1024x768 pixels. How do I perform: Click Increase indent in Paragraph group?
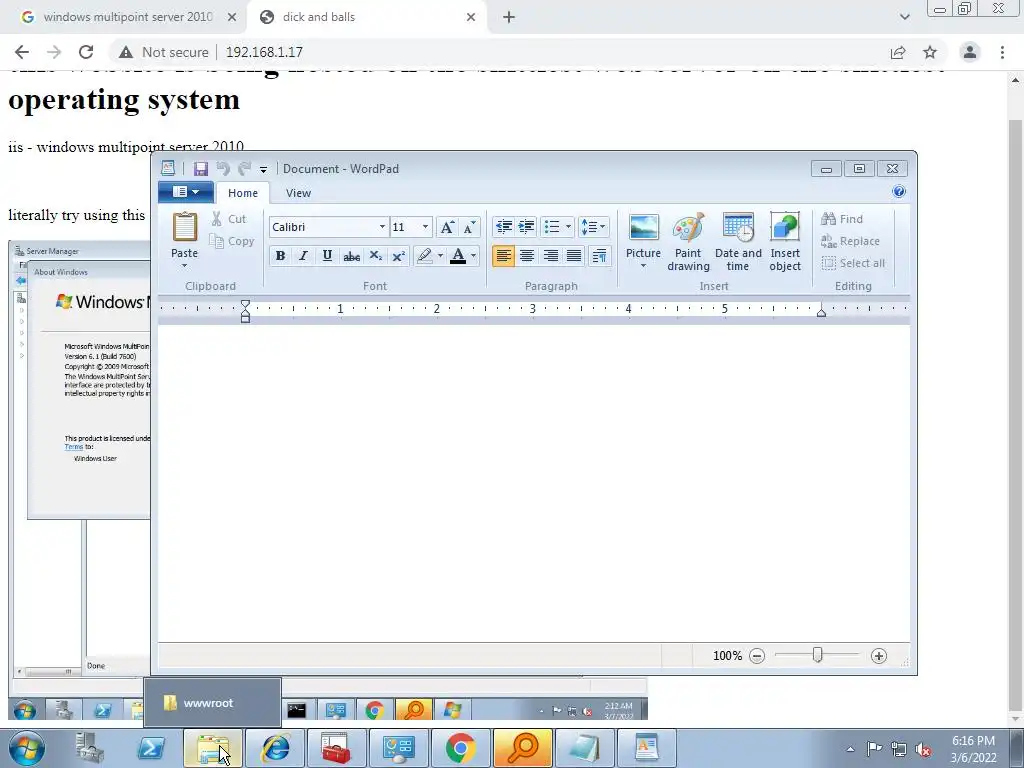click(x=526, y=227)
